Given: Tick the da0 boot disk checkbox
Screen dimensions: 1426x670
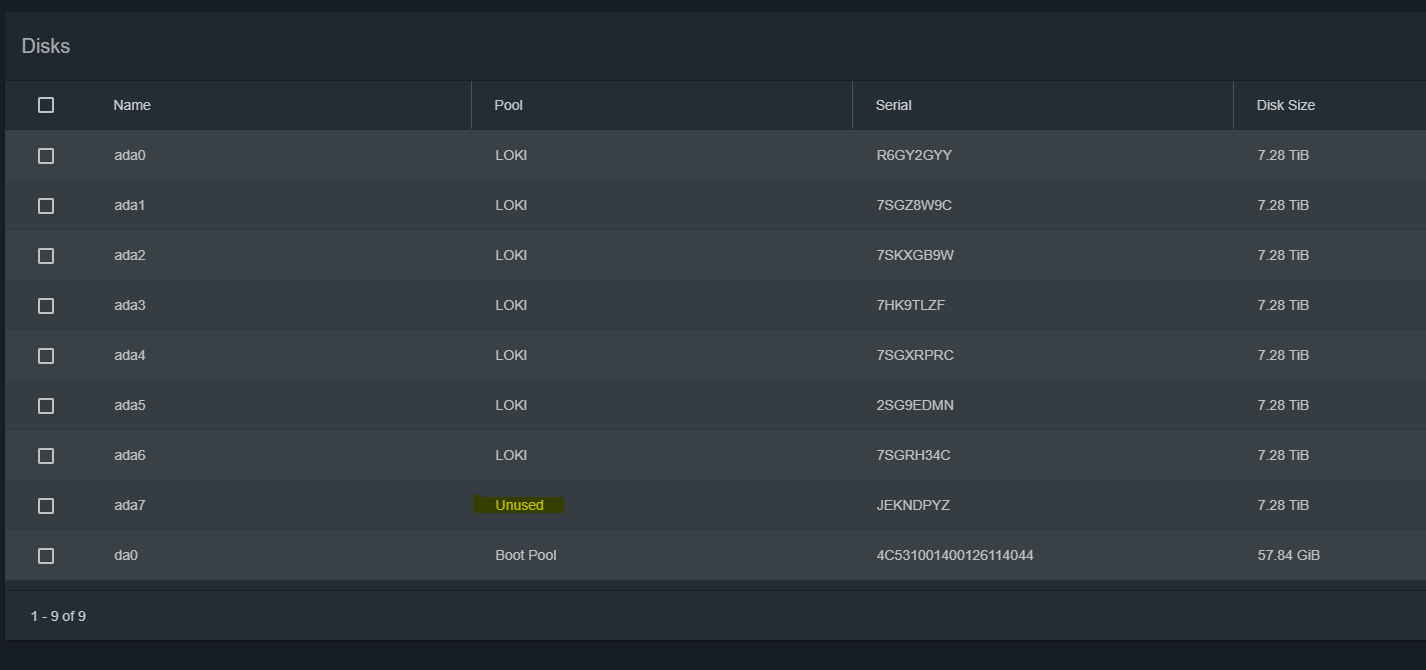Looking at the screenshot, I should [x=46, y=556].
